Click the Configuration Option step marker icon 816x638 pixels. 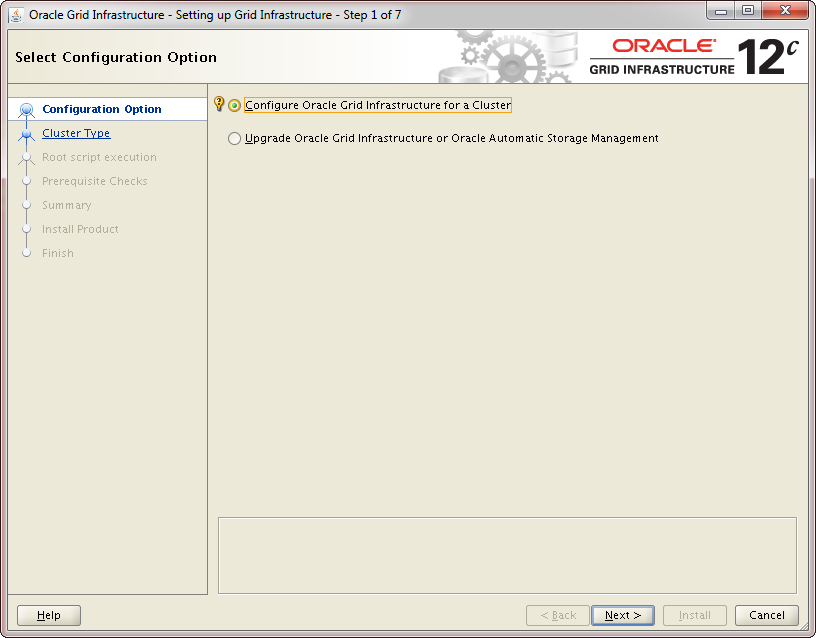tap(27, 110)
